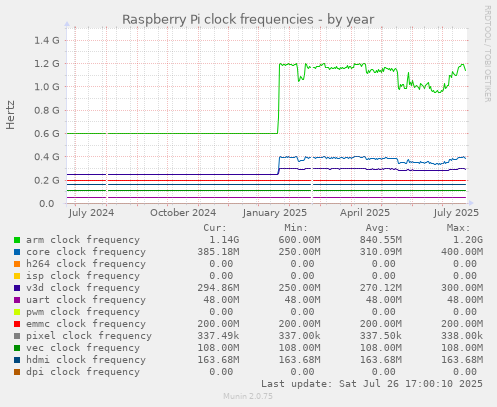
Task: Click the 'October 2024' x-axis label
Action: pos(183,213)
